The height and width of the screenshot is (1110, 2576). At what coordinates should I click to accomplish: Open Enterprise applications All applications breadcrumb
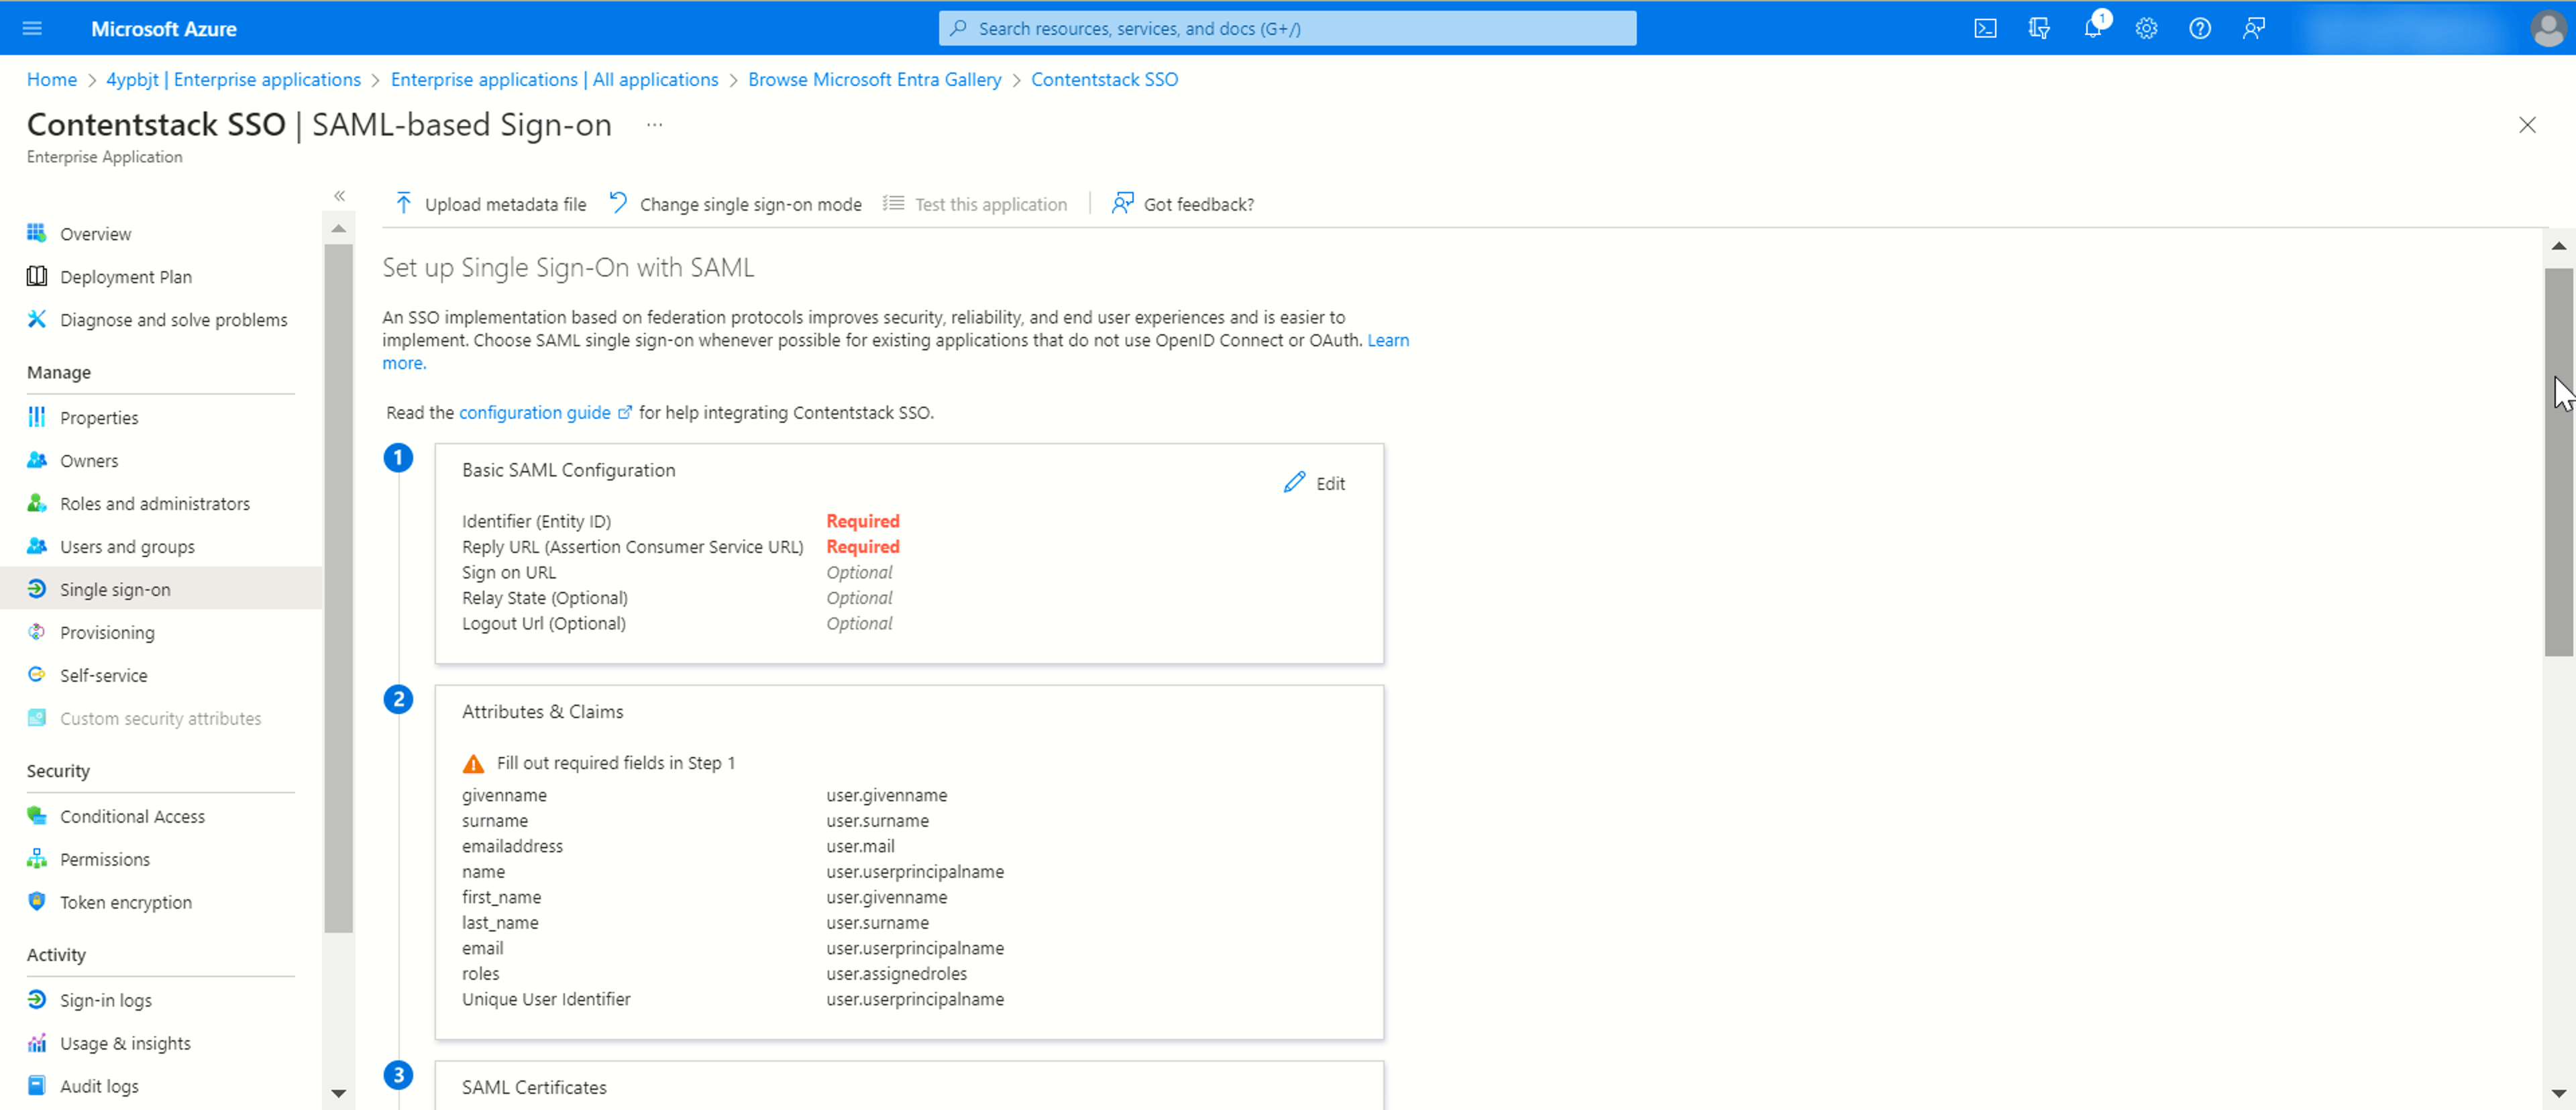pyautogui.click(x=554, y=79)
